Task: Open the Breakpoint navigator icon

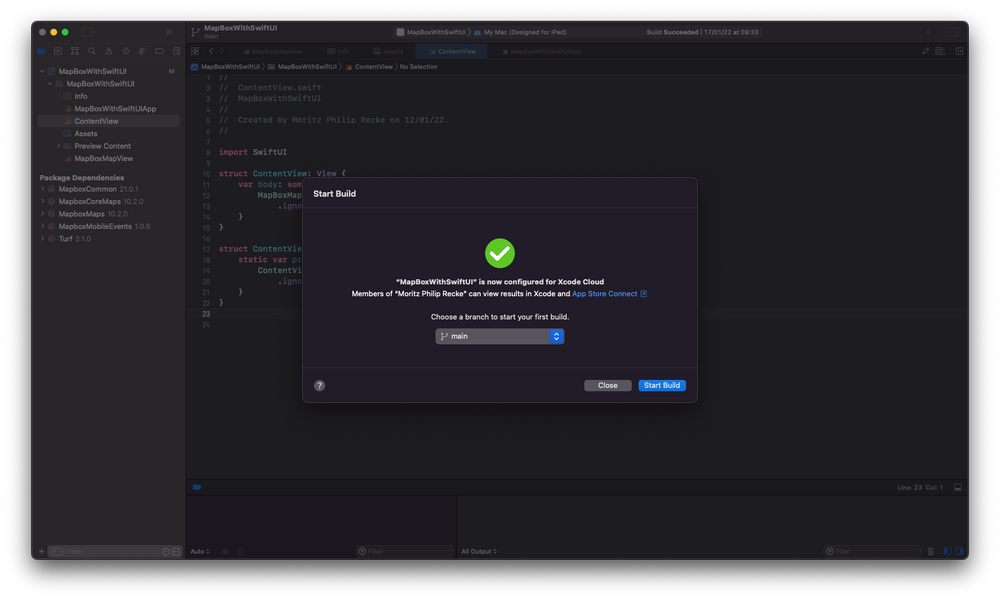Action: [160, 50]
